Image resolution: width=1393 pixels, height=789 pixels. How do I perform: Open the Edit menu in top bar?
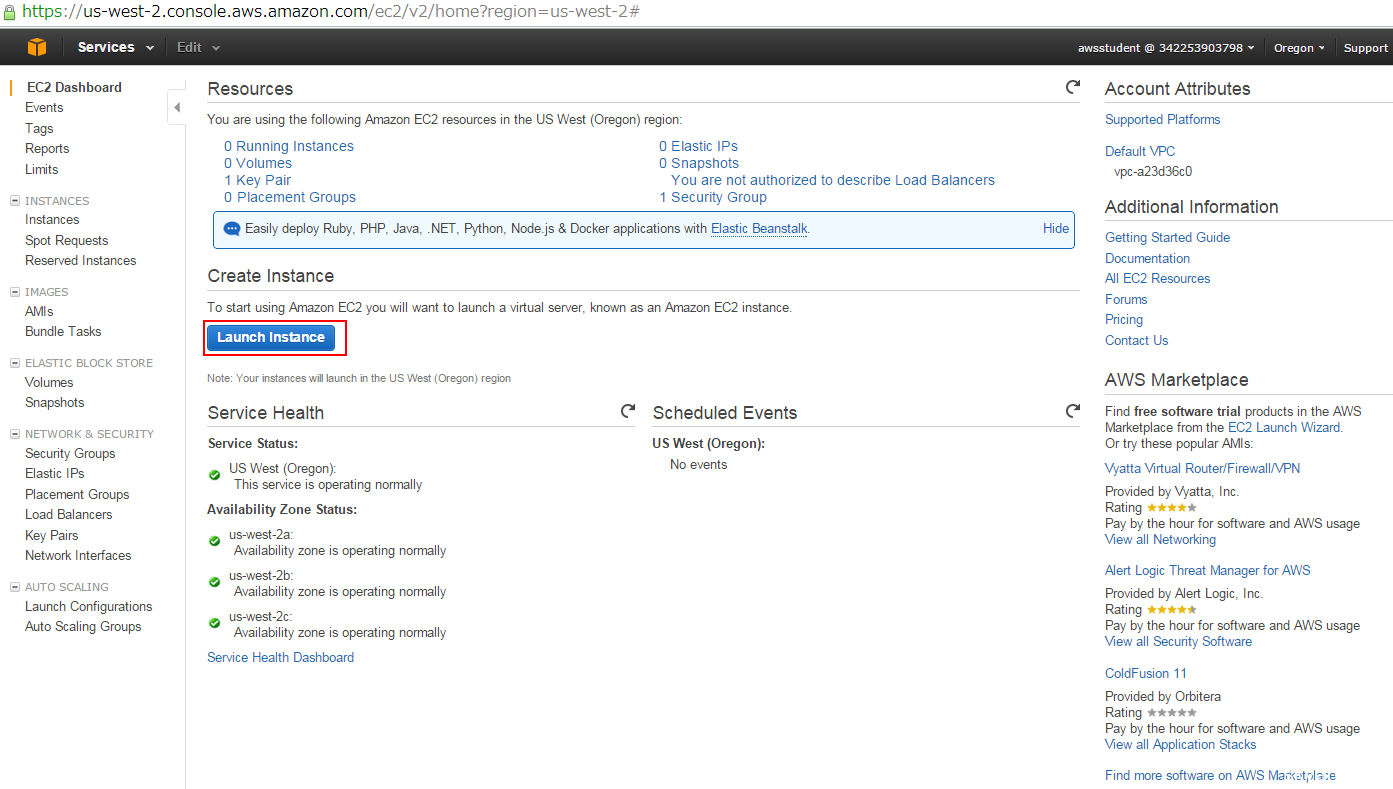coord(198,47)
